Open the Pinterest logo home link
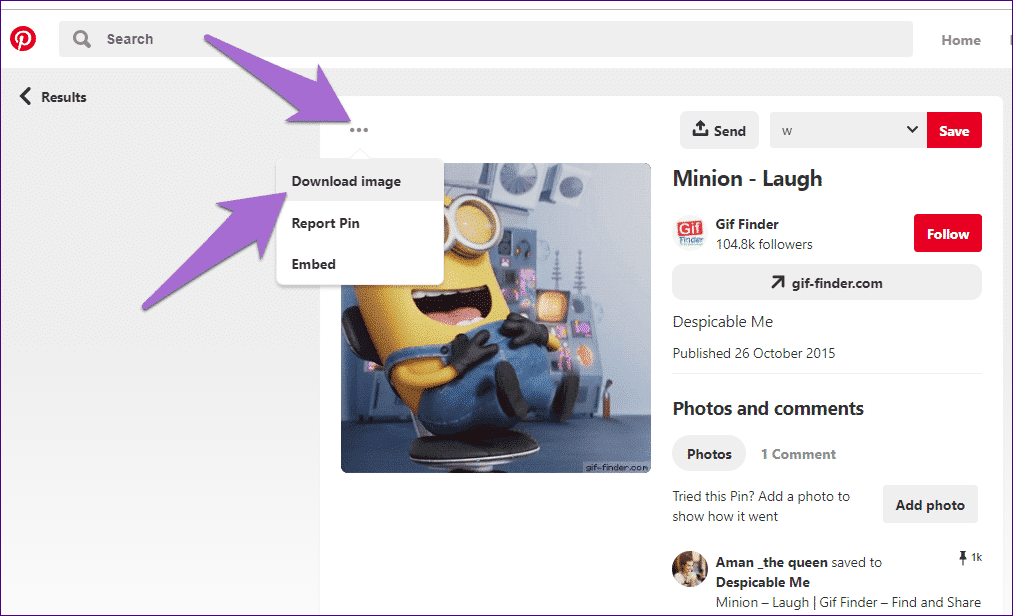The height and width of the screenshot is (616, 1013). pos(23,39)
